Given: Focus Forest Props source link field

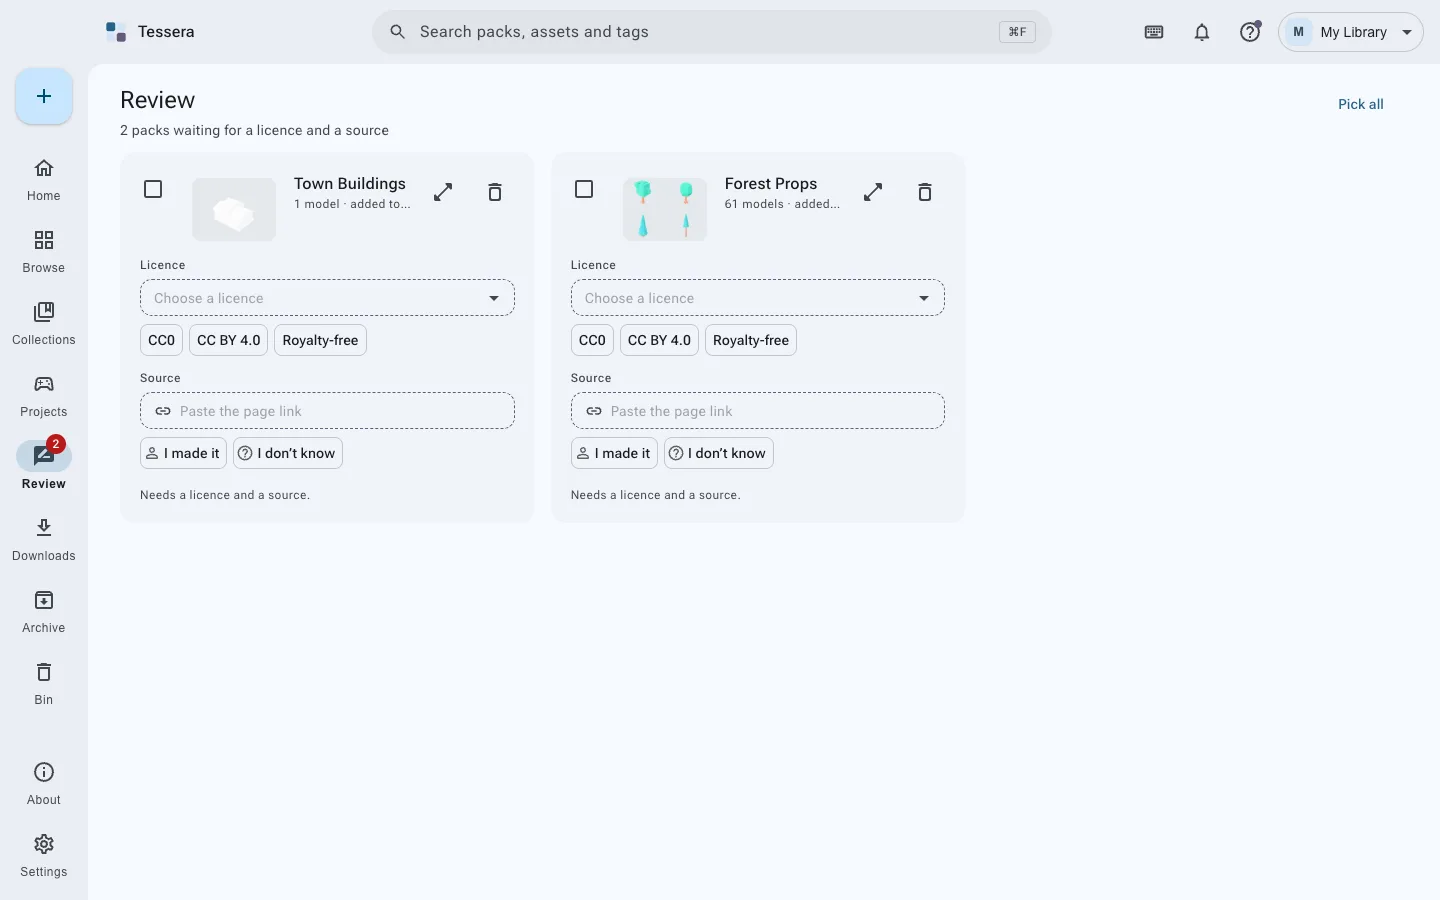Looking at the screenshot, I should pos(758,411).
